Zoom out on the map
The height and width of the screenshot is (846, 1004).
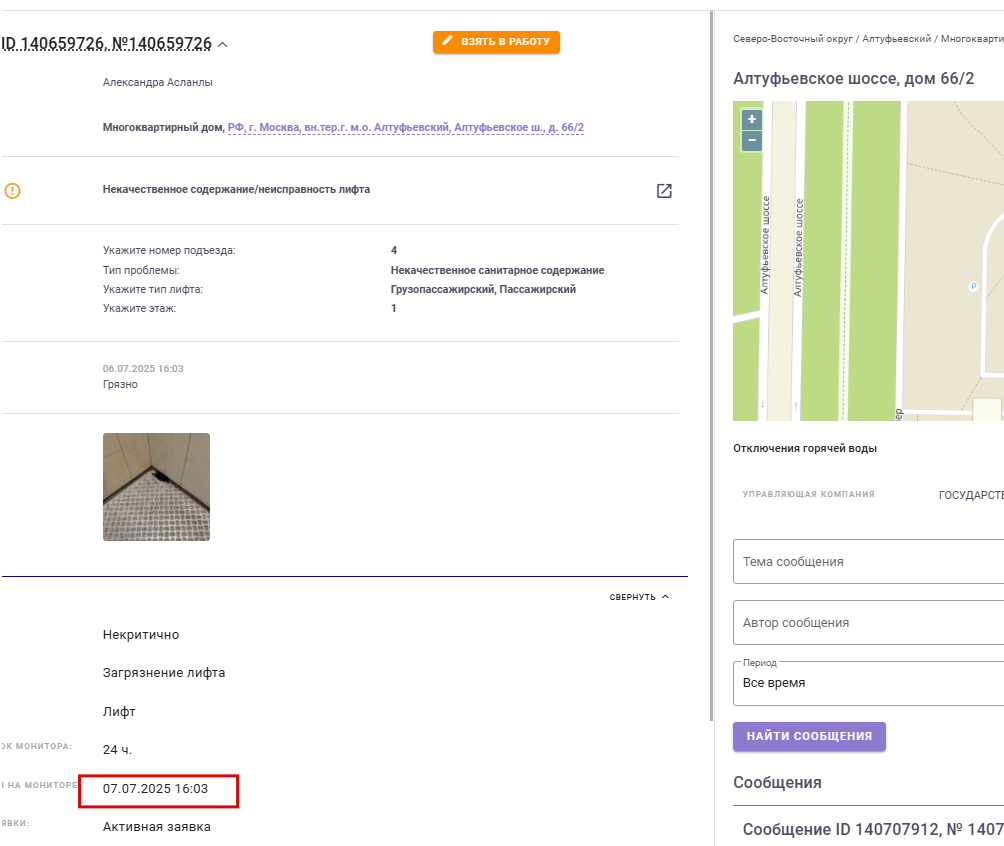click(x=752, y=140)
